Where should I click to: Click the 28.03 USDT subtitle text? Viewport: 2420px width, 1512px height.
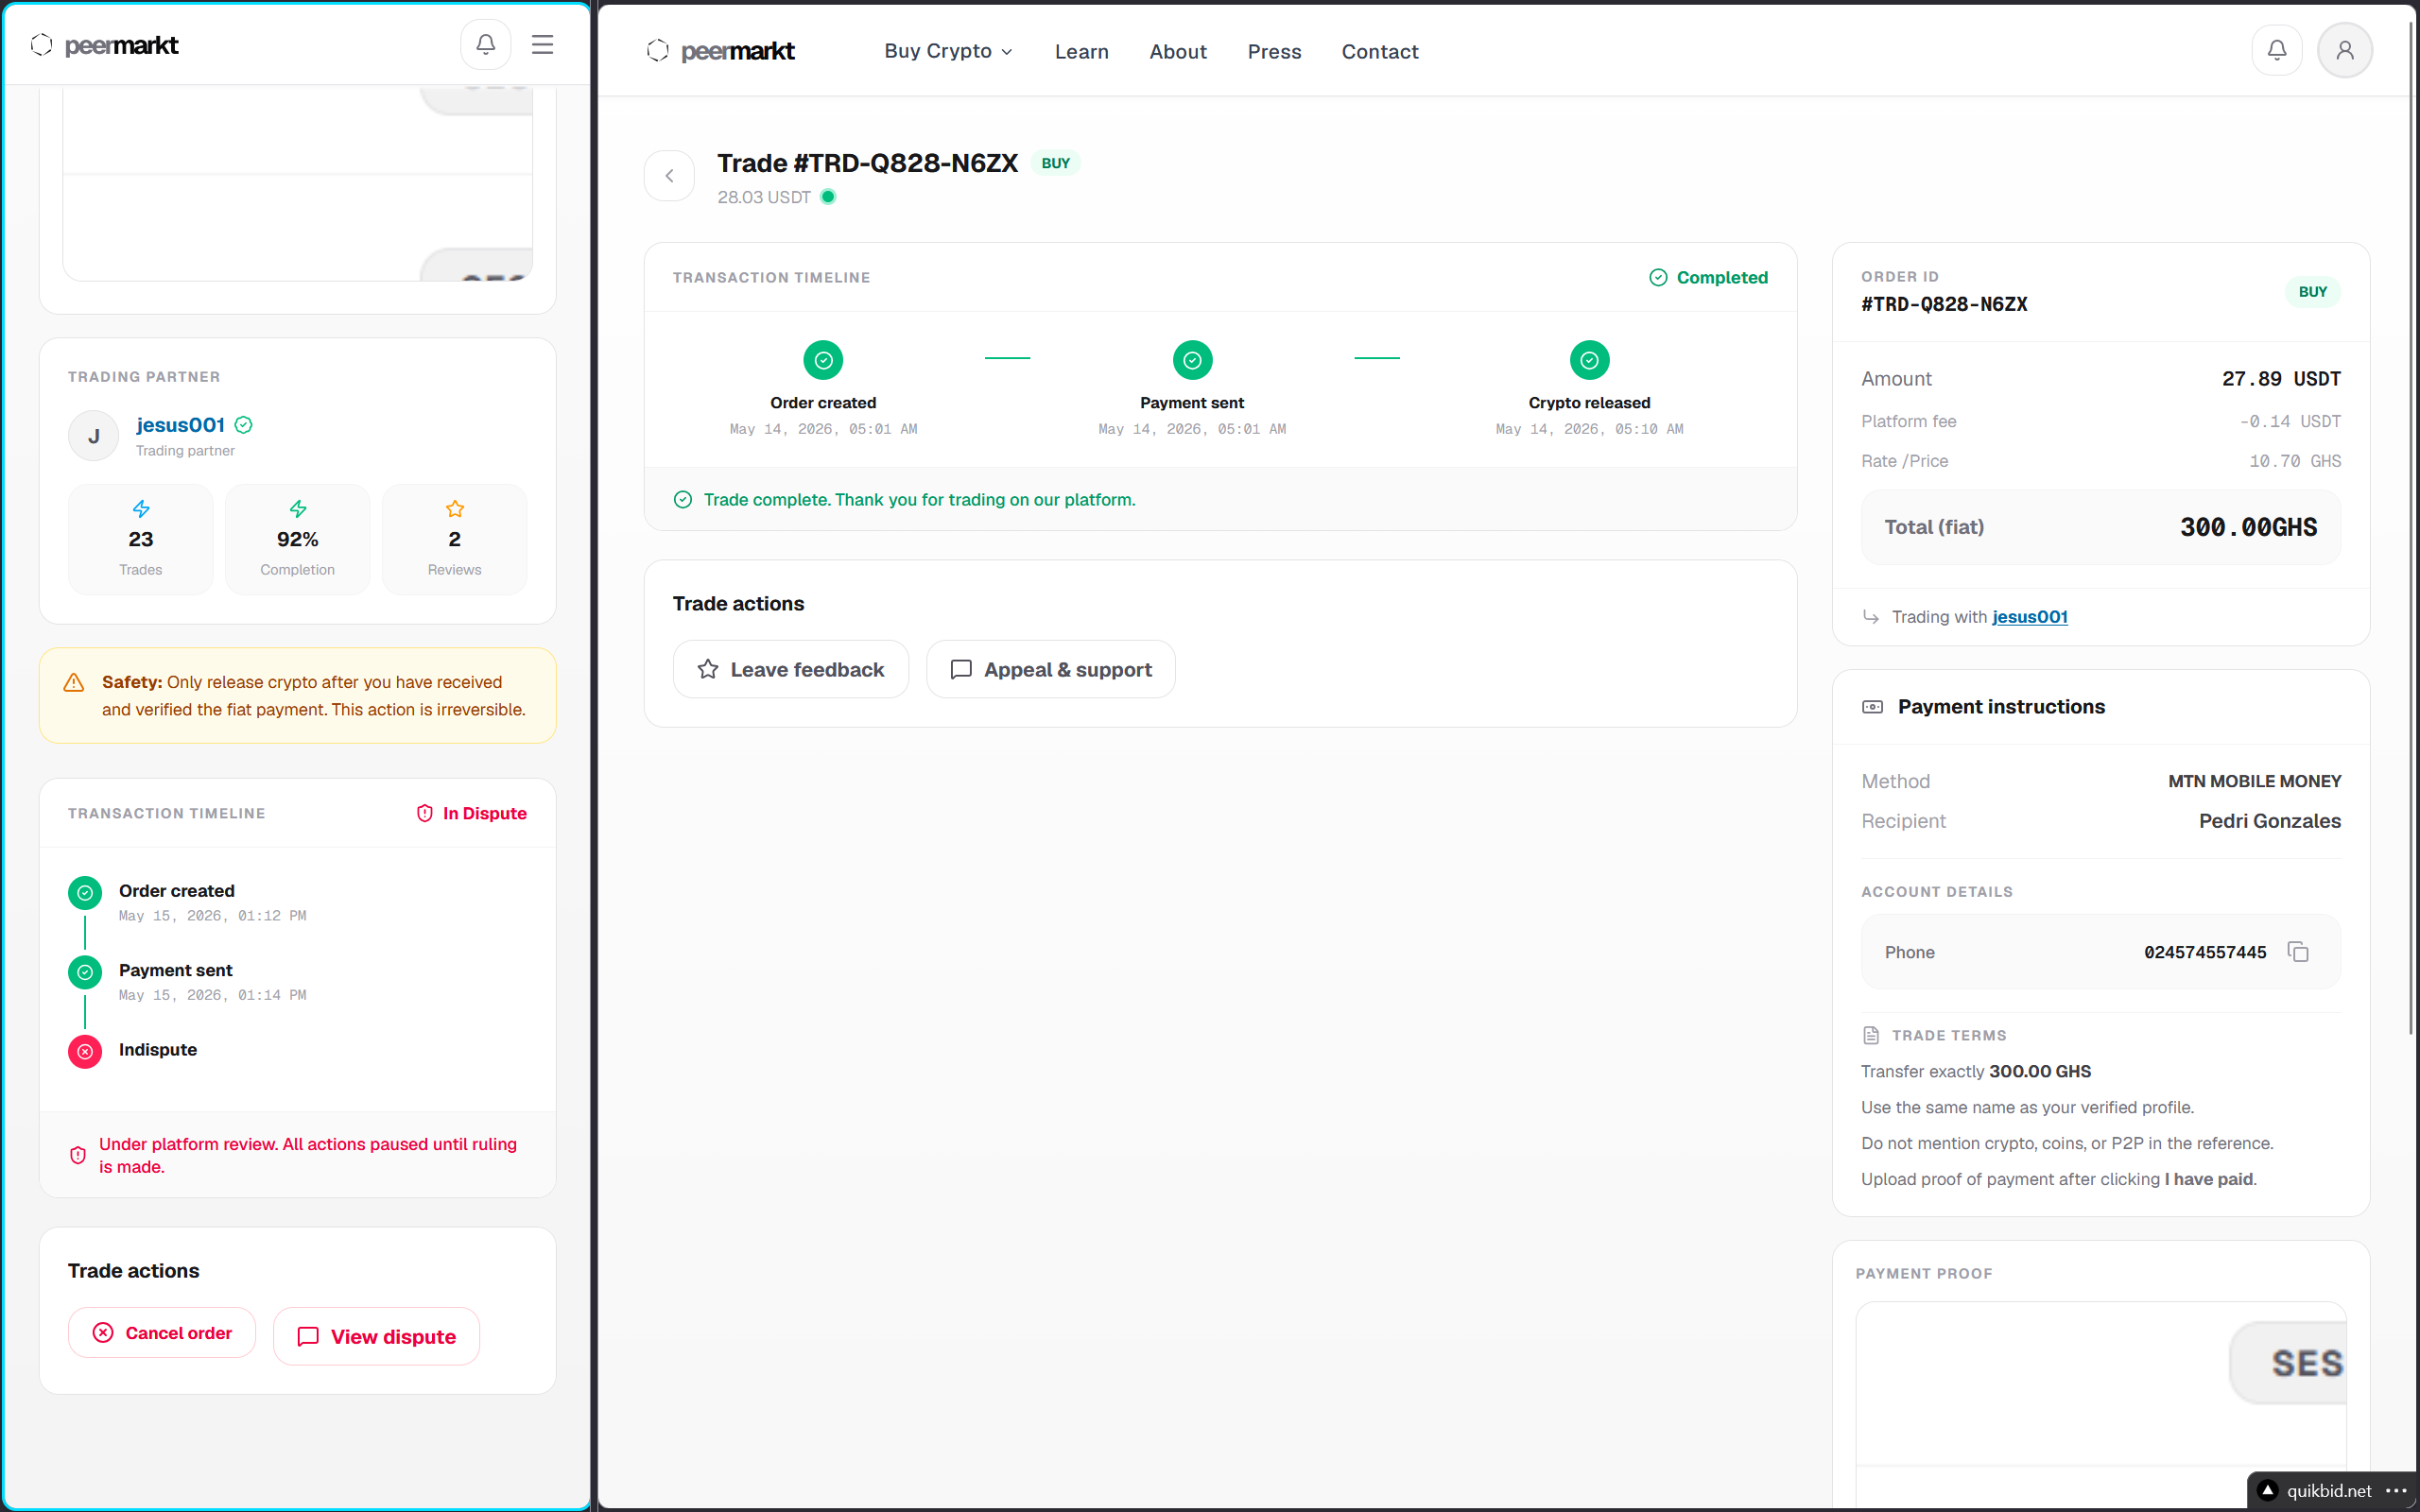tap(764, 197)
